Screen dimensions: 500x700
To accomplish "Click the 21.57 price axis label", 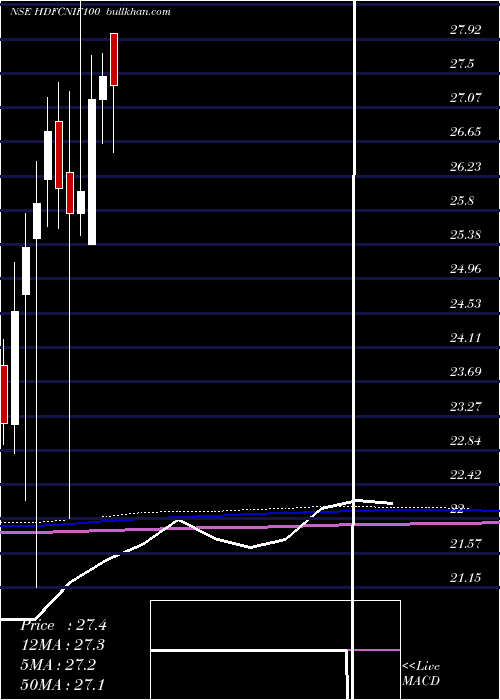I will point(465,543).
